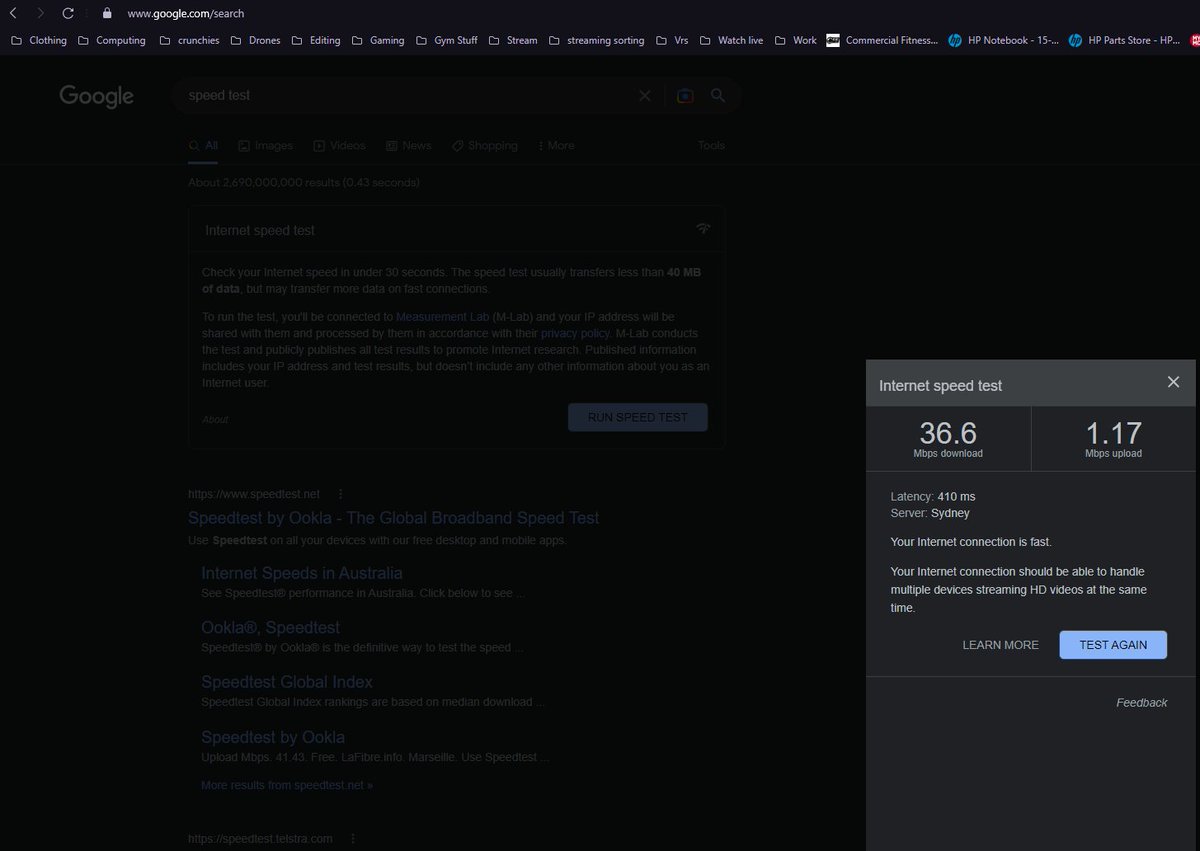1200x851 pixels.
Task: Open the lower Speedtest by Ookla sitelink
Action: click(x=273, y=737)
